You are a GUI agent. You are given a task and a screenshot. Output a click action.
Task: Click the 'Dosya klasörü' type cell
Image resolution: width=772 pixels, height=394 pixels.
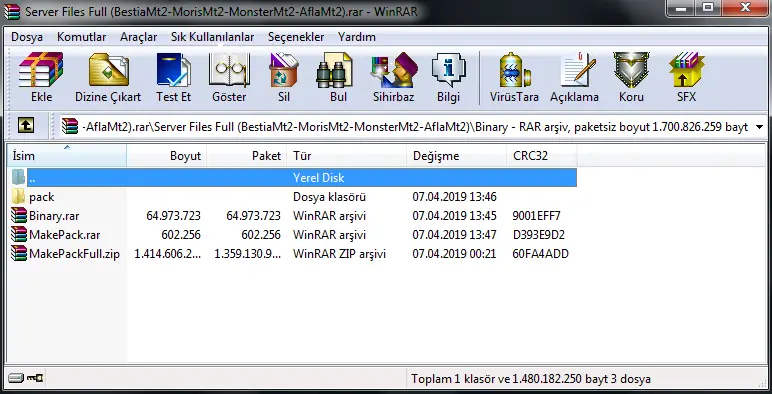[329, 197]
